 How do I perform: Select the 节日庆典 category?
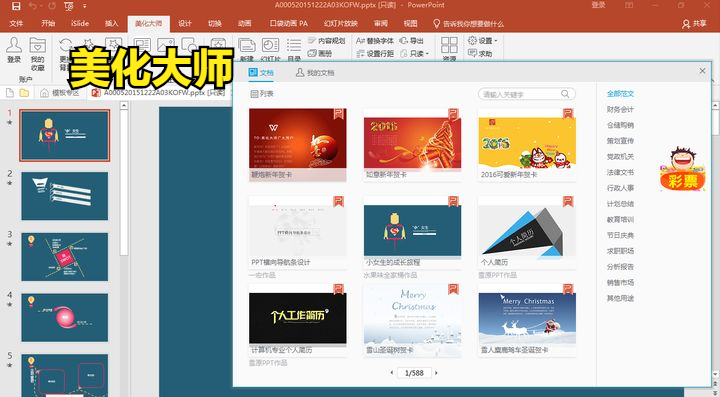(620, 235)
